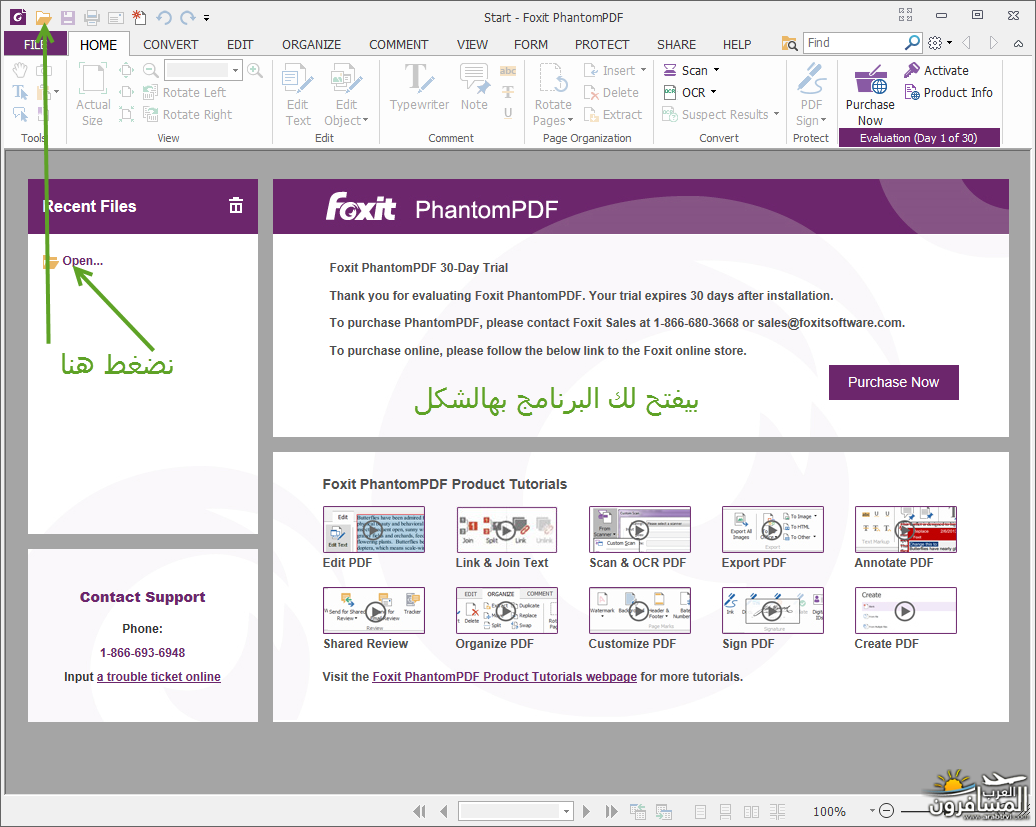Open the page number dropdown in status bar
This screenshot has width=1036, height=827.
click(566, 811)
